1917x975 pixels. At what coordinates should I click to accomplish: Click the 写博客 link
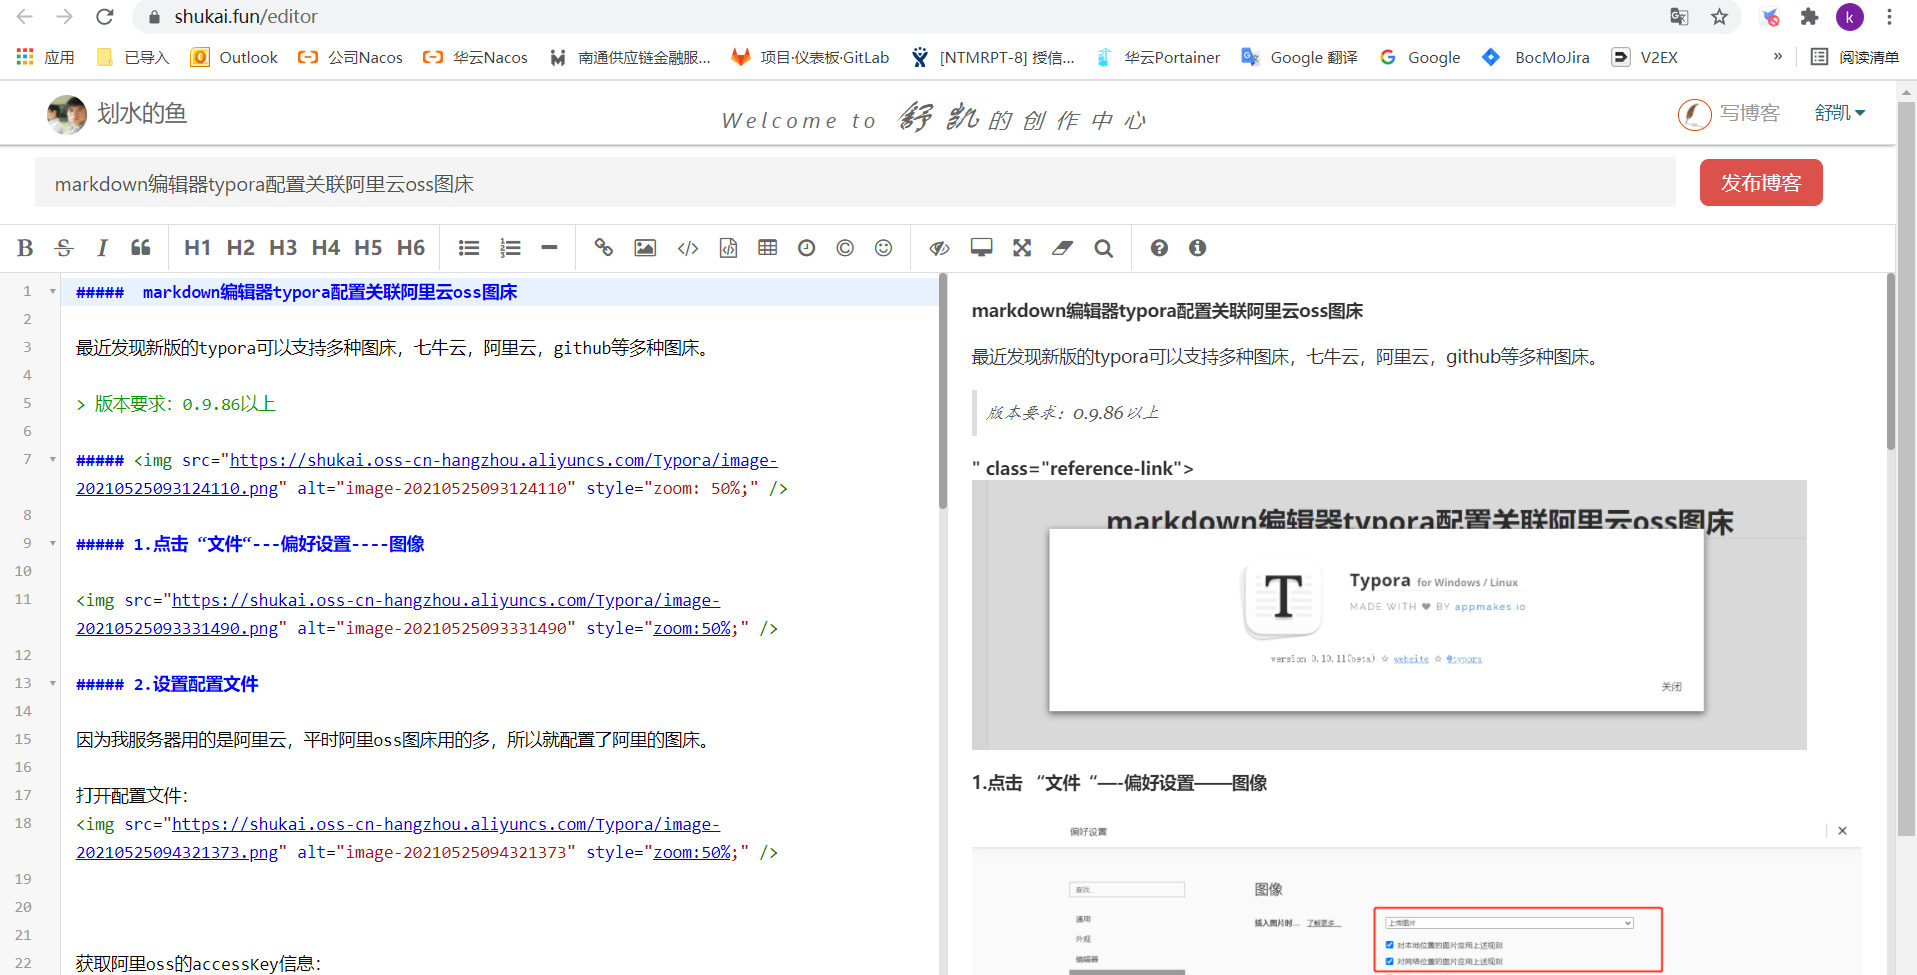click(x=1749, y=113)
